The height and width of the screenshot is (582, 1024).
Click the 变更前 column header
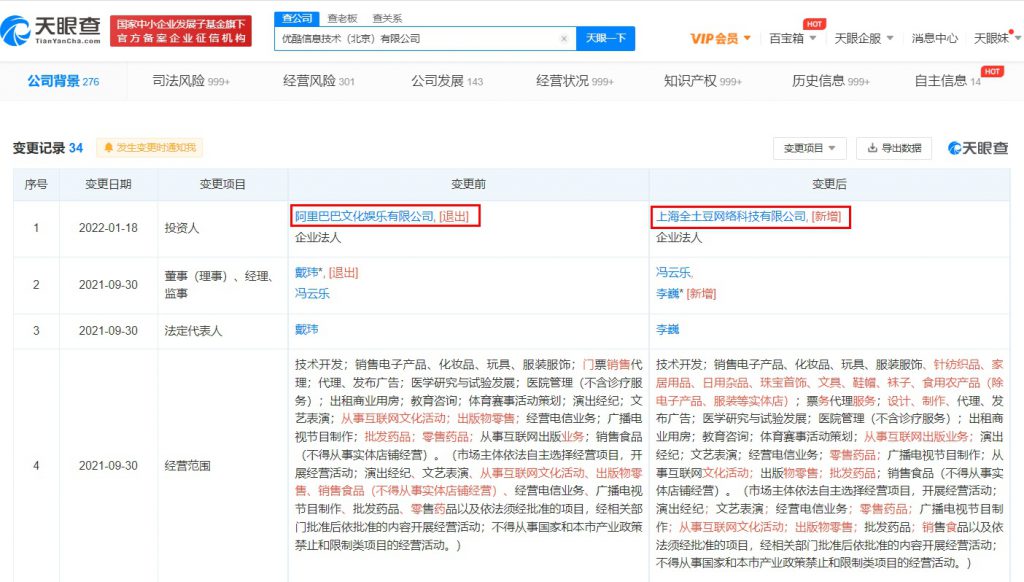tap(468, 184)
